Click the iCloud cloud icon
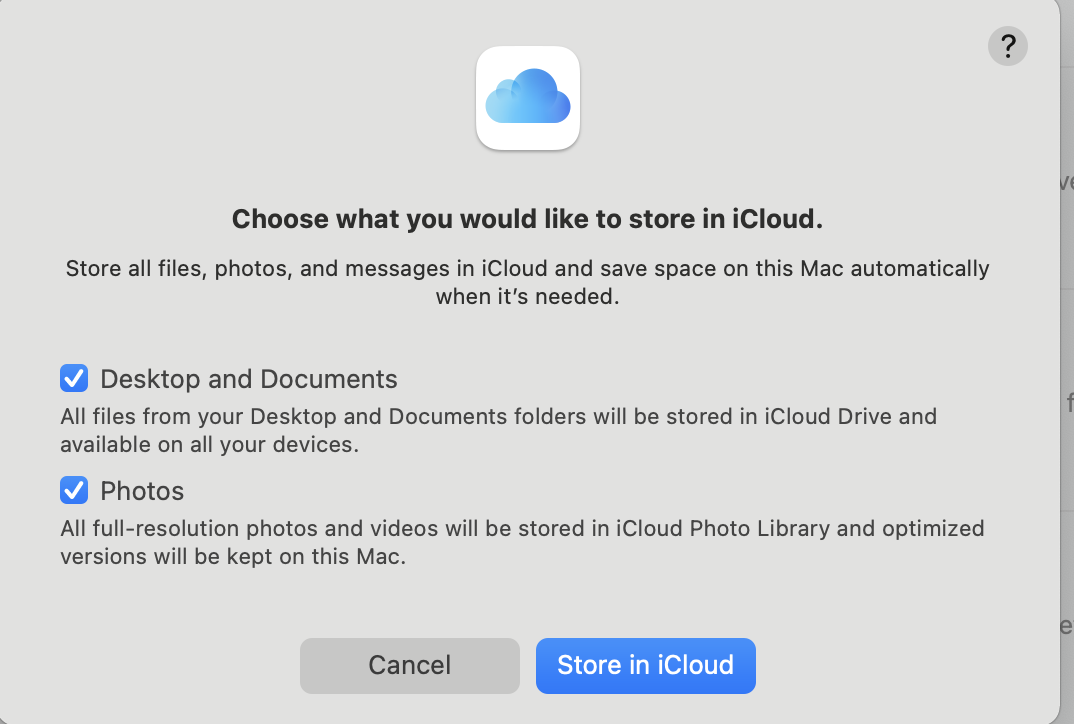1074x724 pixels. 527,97
